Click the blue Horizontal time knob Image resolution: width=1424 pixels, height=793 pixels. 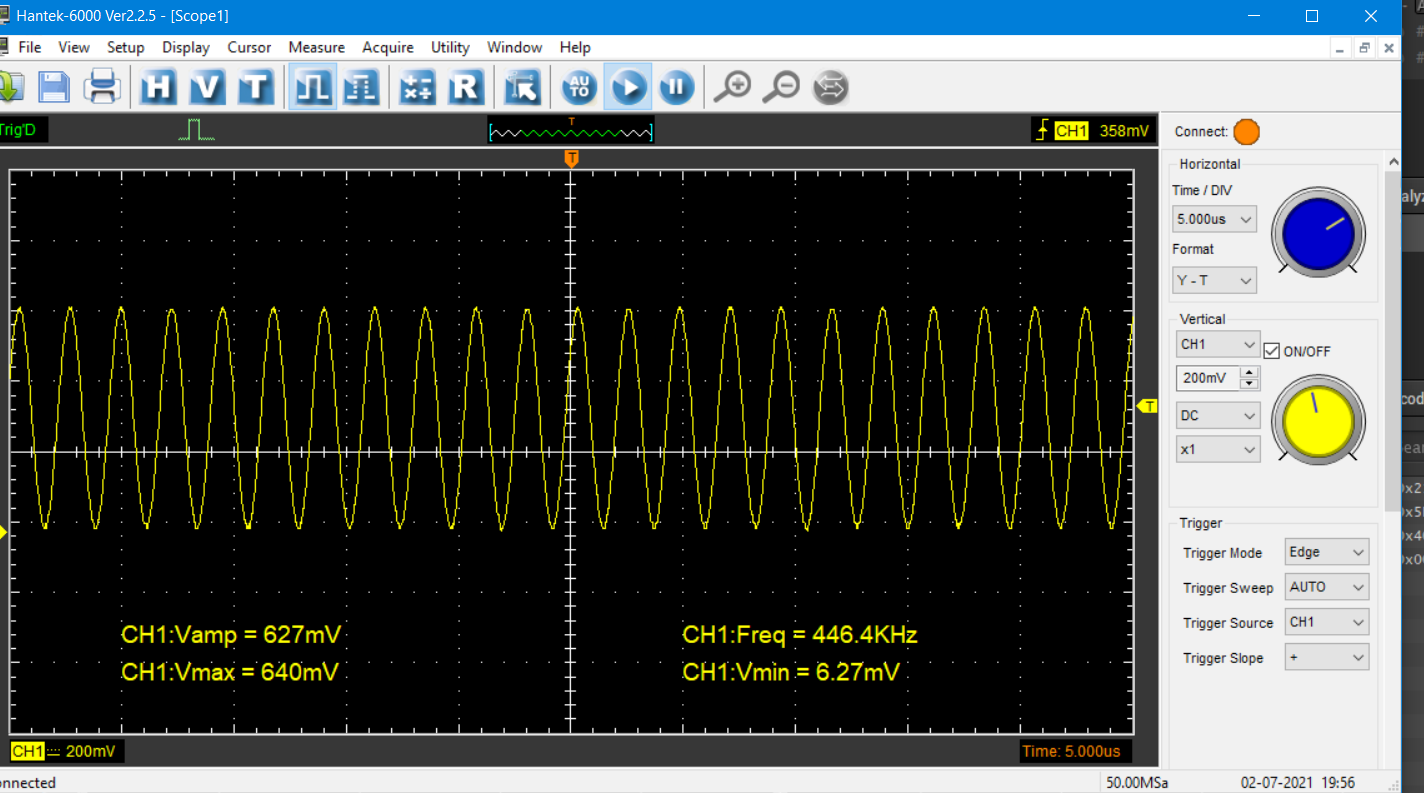tap(1318, 233)
